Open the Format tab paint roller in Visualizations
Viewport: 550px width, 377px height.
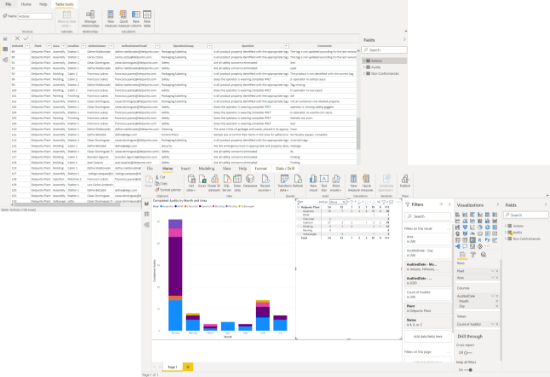[x=473, y=255]
